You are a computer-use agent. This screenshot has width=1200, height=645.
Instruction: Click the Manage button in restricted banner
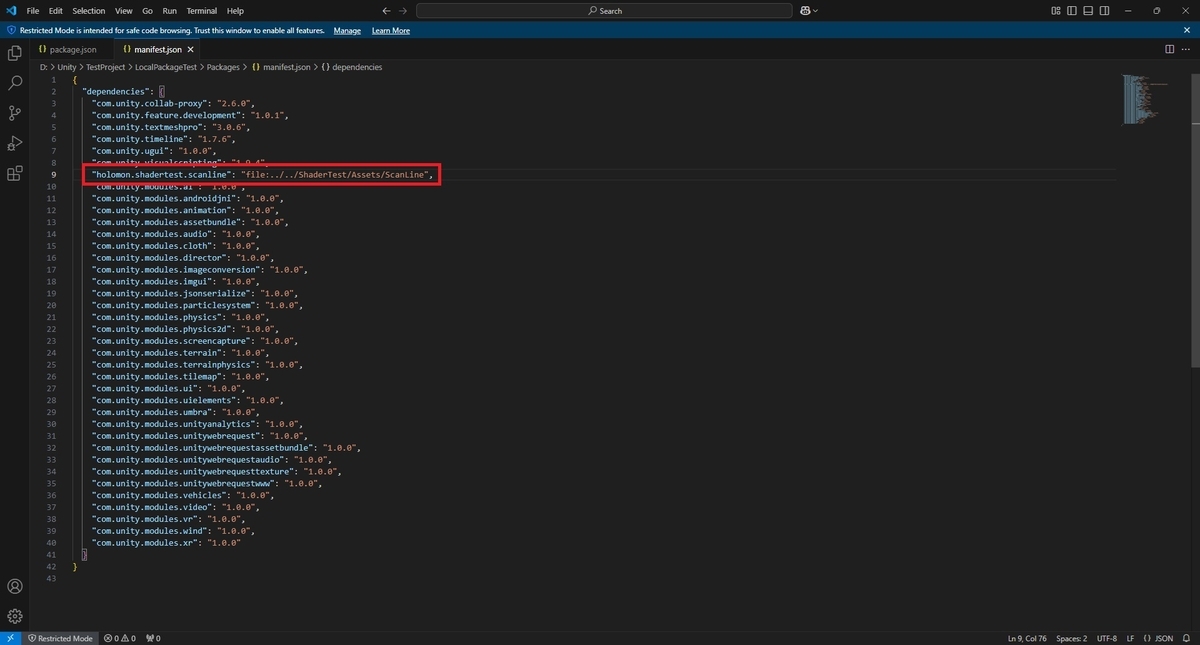pos(347,30)
